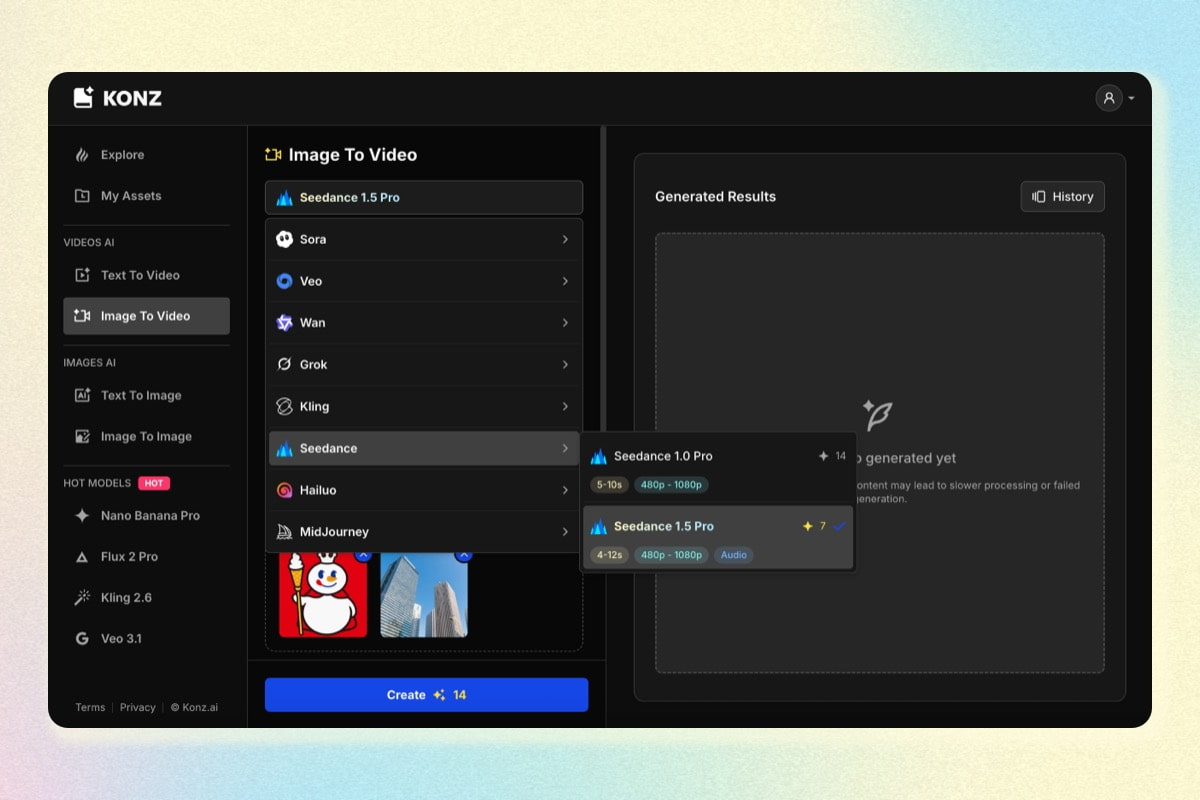This screenshot has height=800, width=1200.
Task: Click the Grok logo icon
Action: coord(284,365)
